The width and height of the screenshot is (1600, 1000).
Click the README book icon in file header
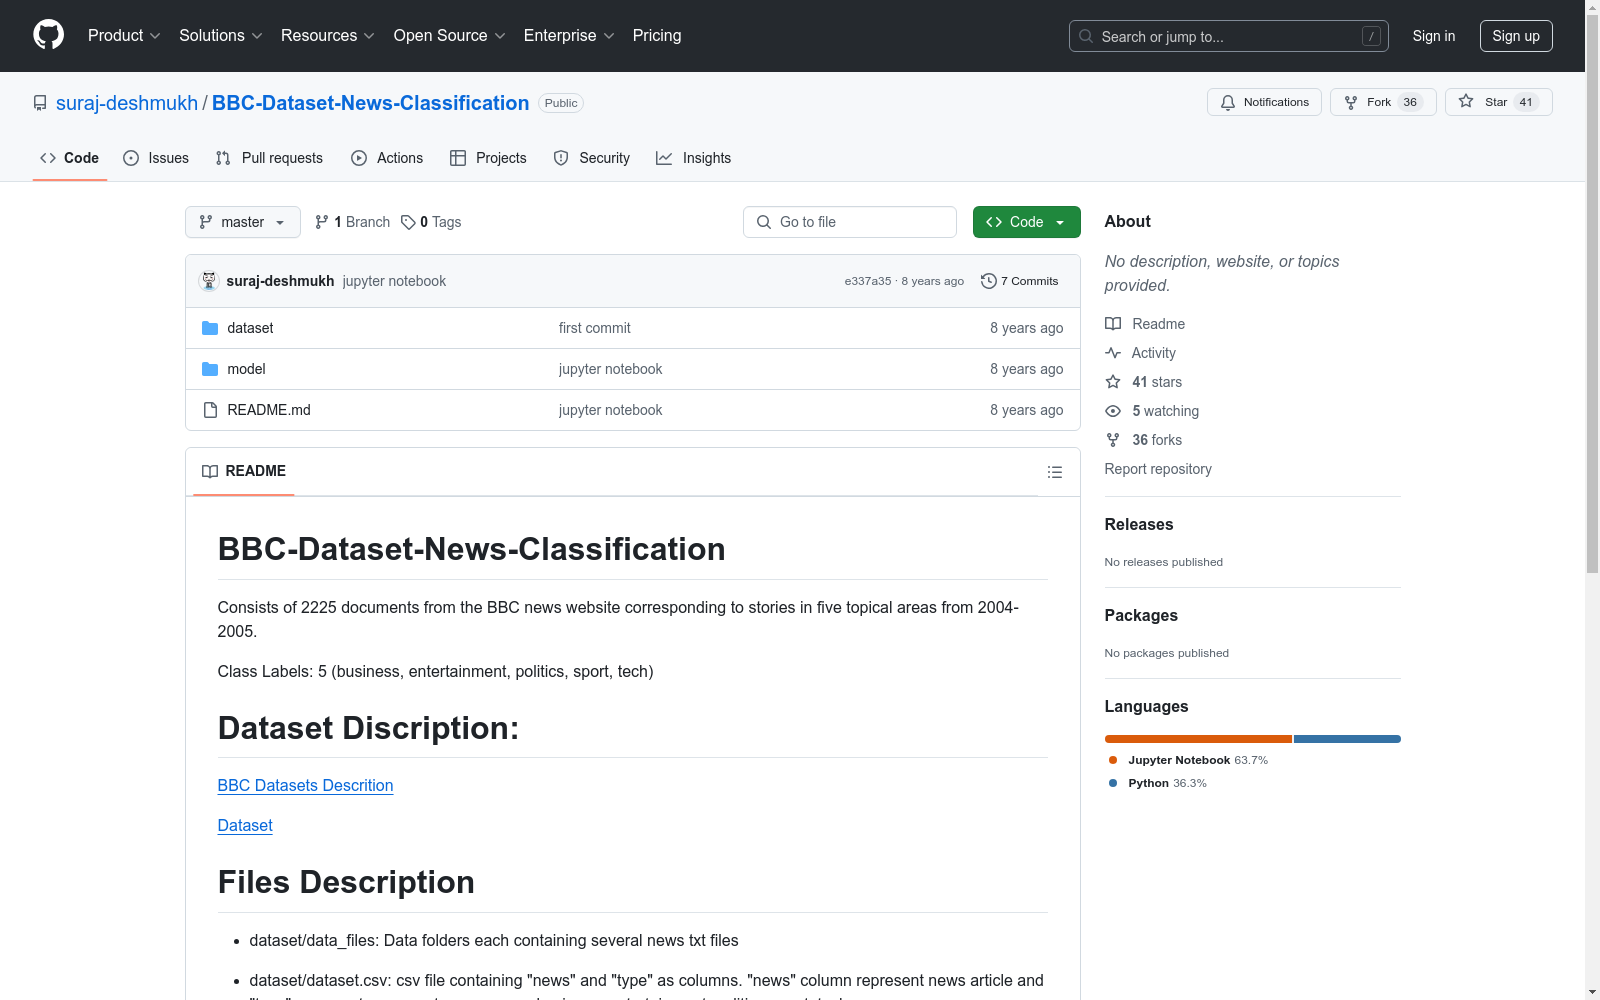tap(210, 471)
